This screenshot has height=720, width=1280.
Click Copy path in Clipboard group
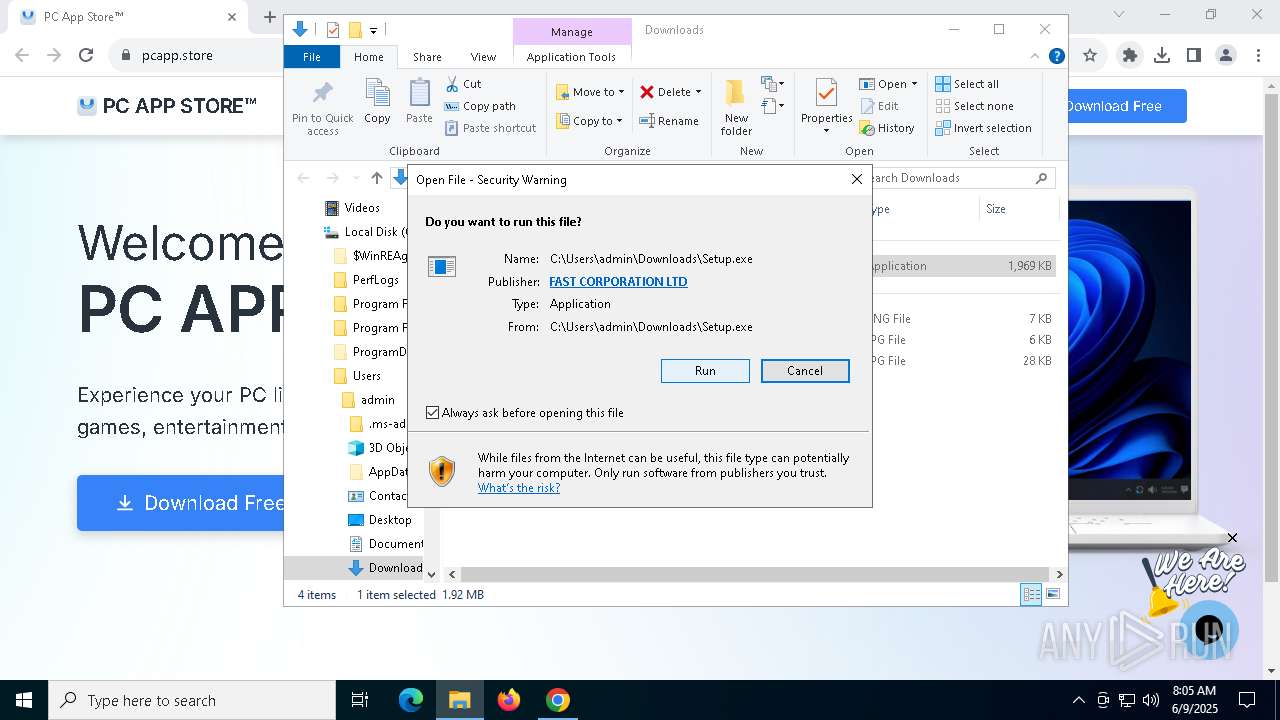pyautogui.click(x=480, y=106)
